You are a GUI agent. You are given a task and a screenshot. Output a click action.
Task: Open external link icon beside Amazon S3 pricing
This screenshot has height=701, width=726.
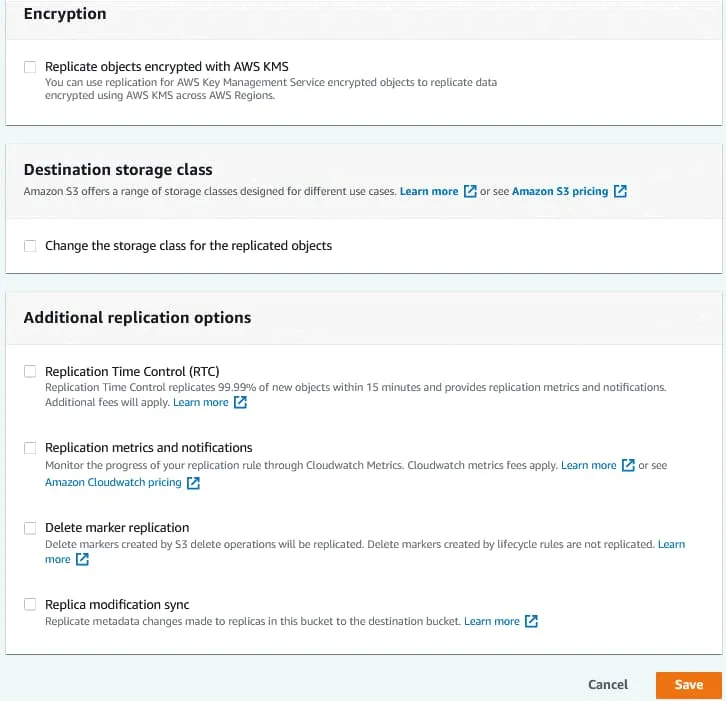click(x=621, y=191)
